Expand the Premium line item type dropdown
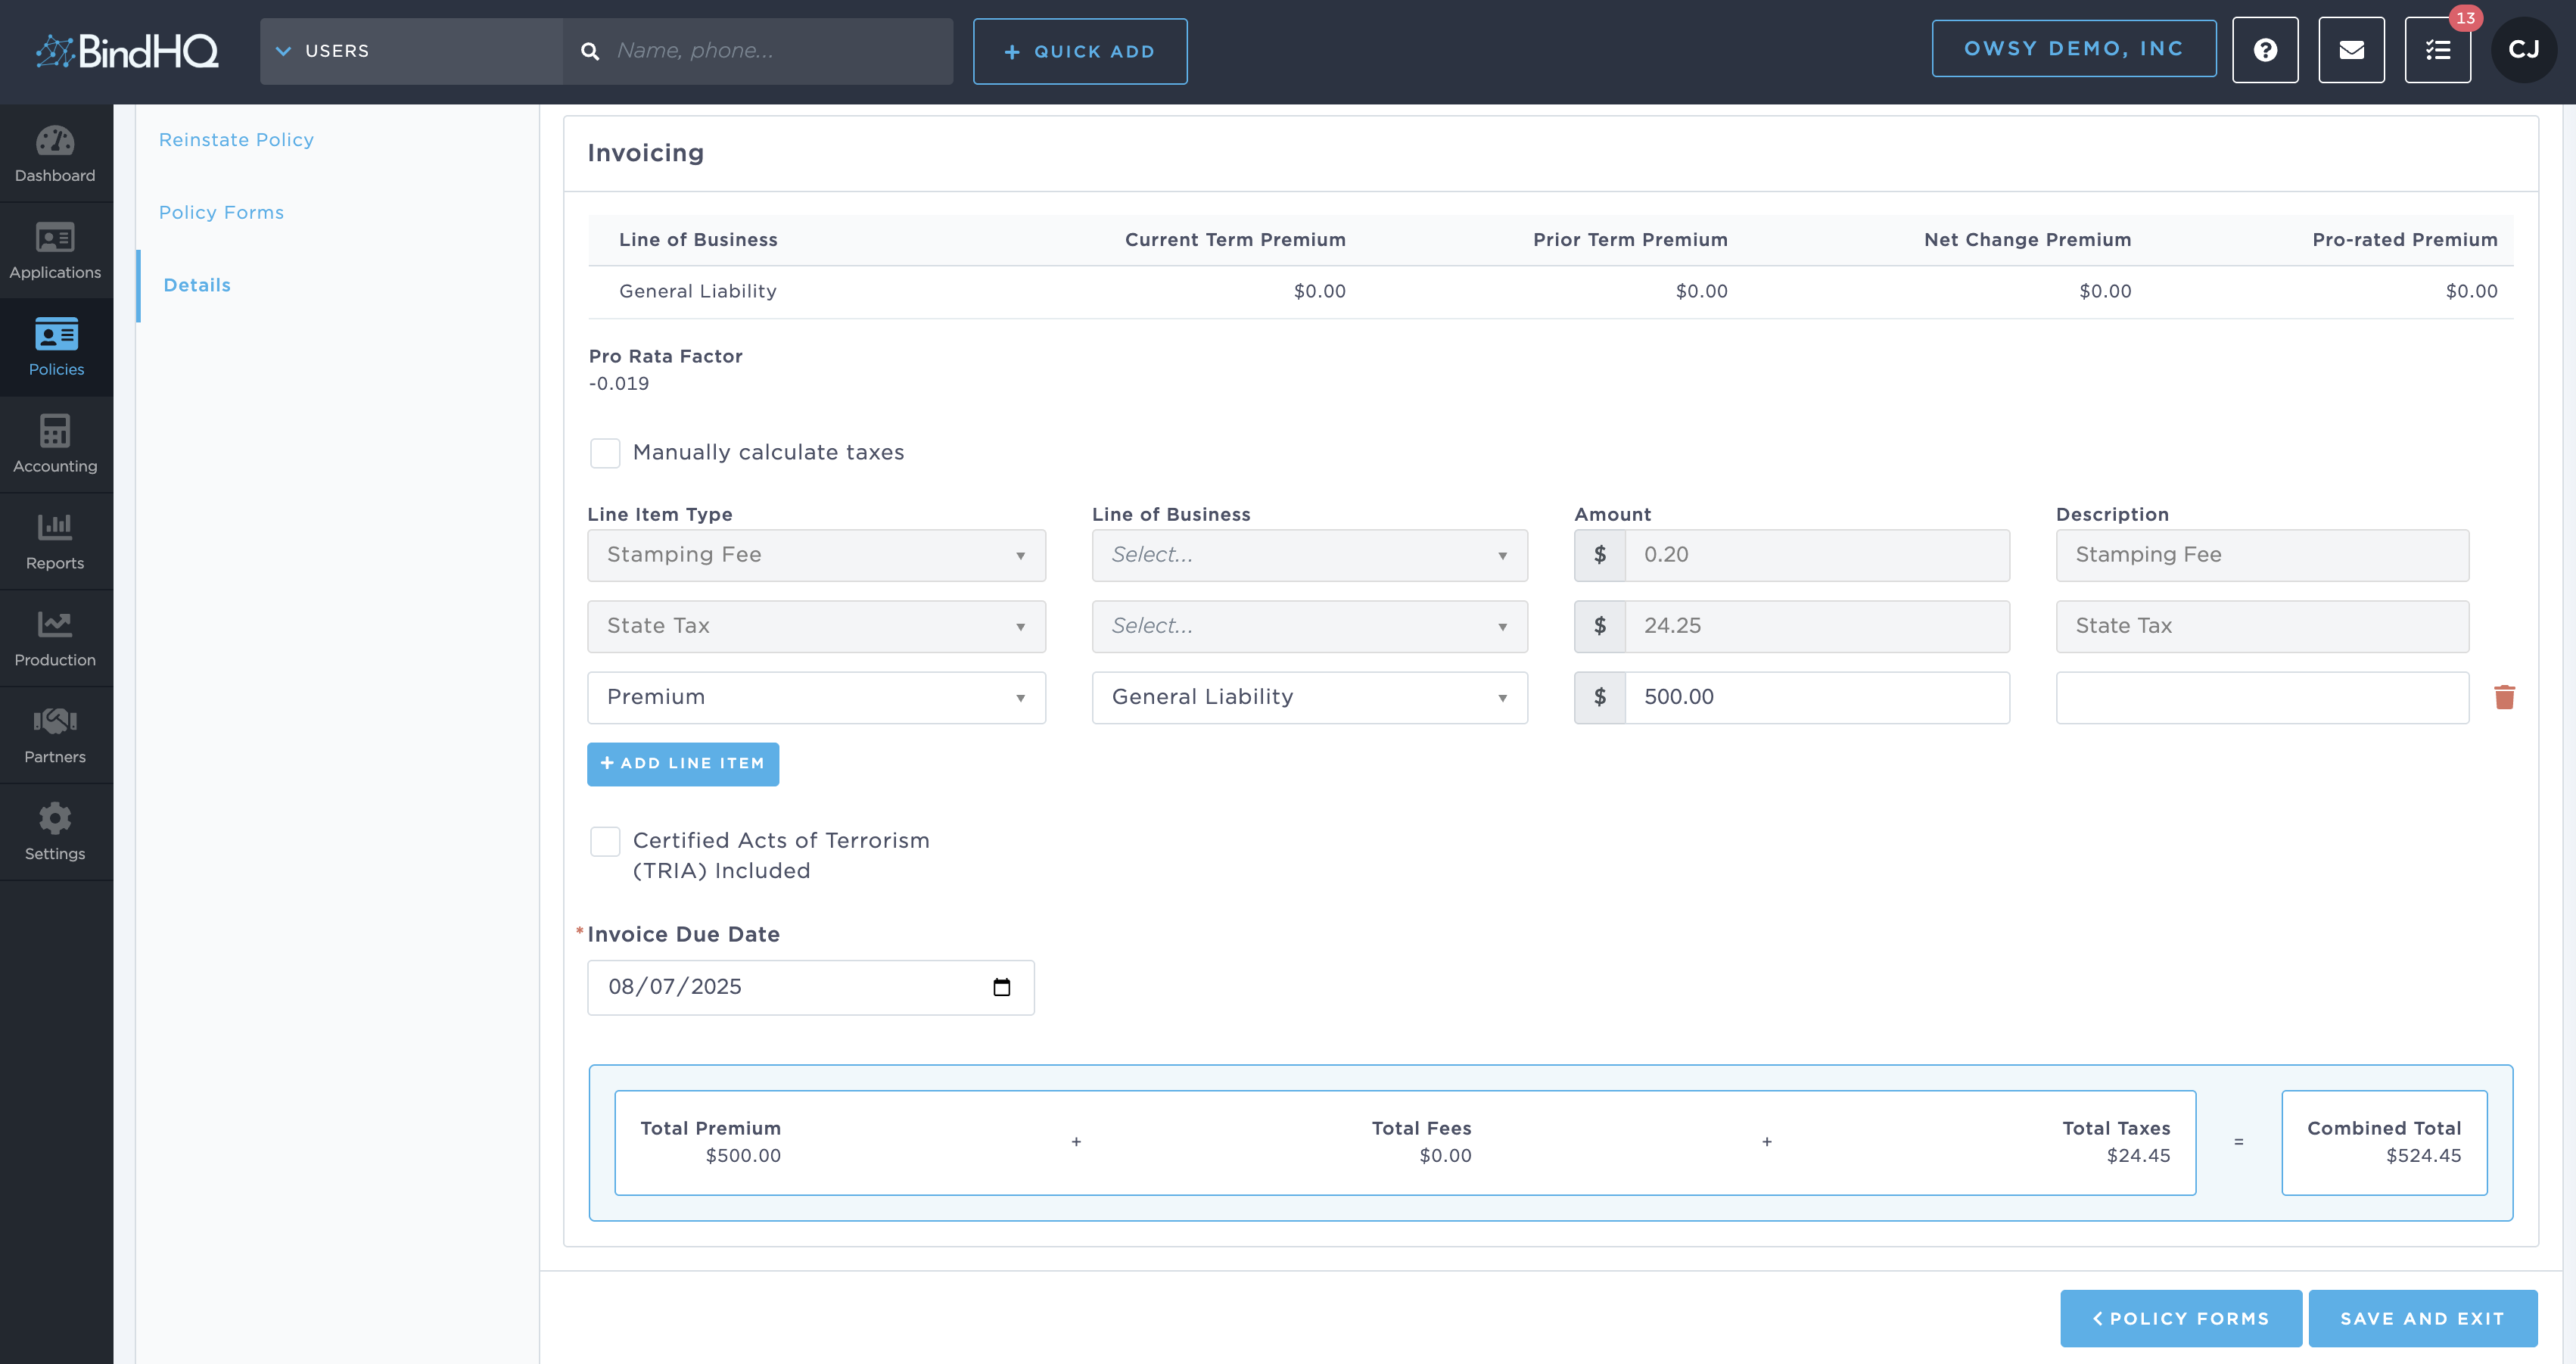2576x1364 pixels. [816, 697]
